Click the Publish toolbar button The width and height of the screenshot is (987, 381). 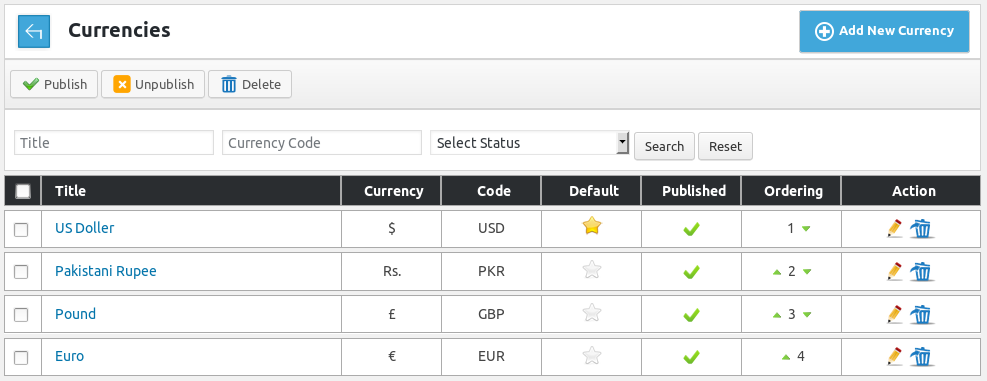point(54,84)
